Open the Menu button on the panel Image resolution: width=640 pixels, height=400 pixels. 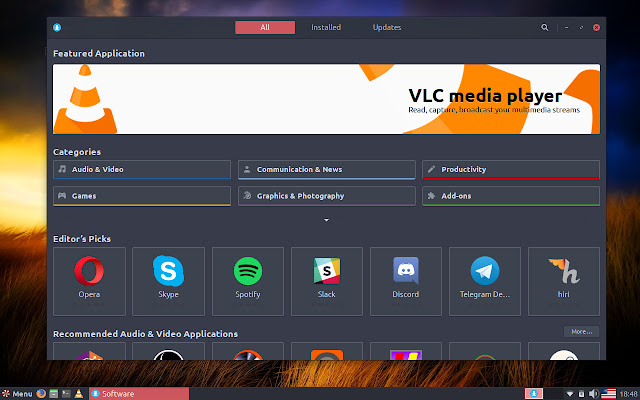[x=17, y=394]
